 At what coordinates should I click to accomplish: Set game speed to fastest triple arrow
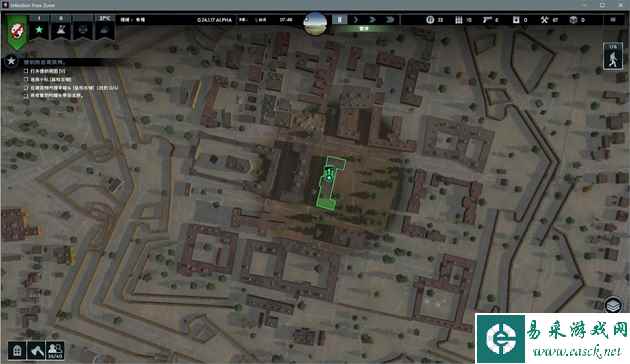[389, 19]
